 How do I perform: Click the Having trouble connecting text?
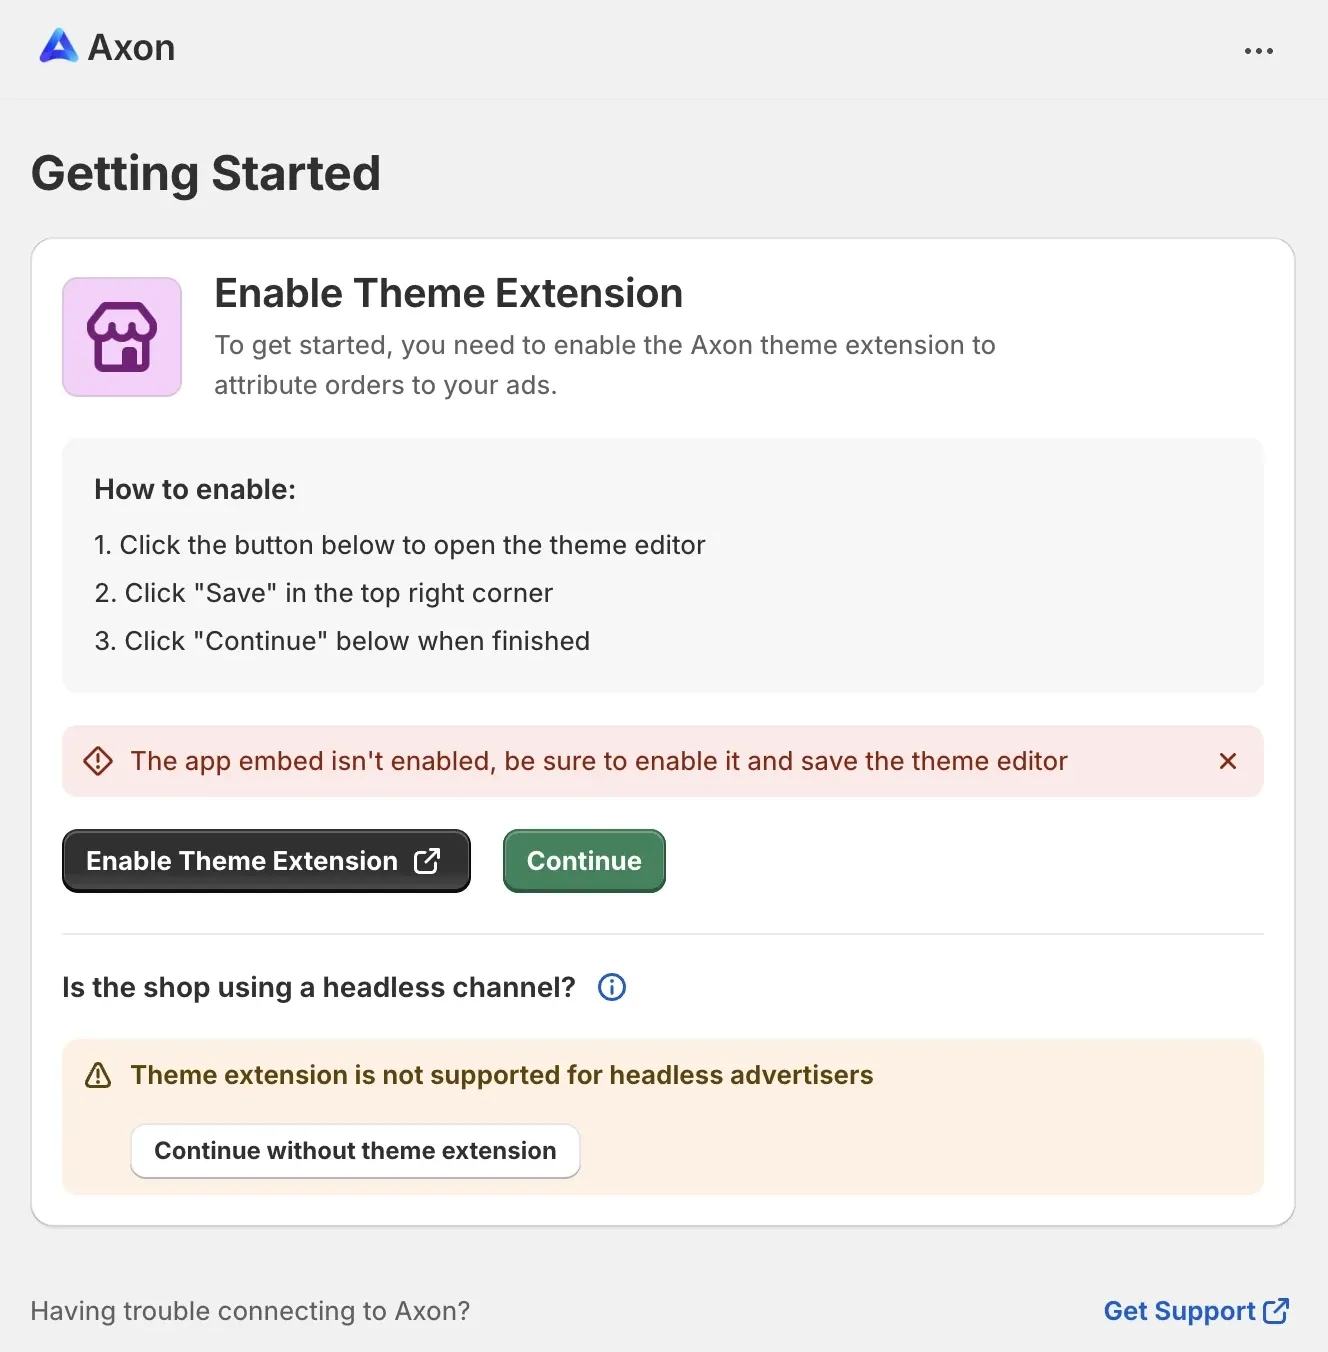tap(250, 1310)
